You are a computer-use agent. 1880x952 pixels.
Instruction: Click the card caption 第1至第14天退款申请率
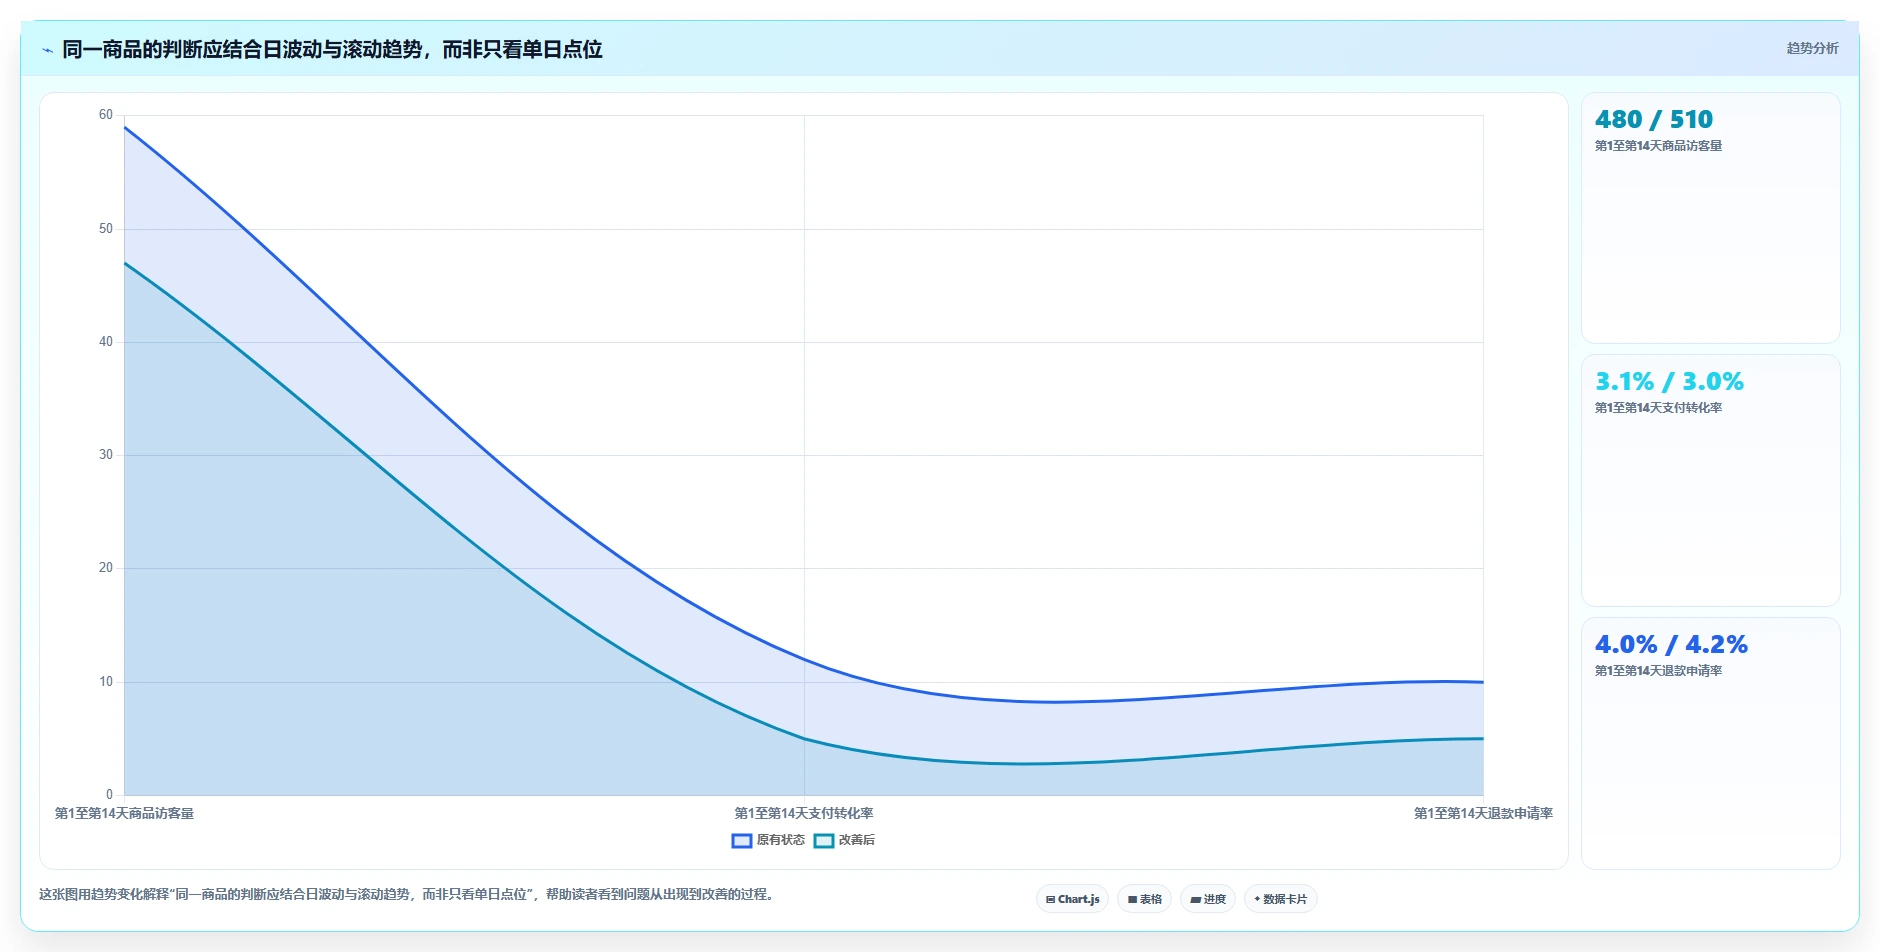coord(1658,671)
